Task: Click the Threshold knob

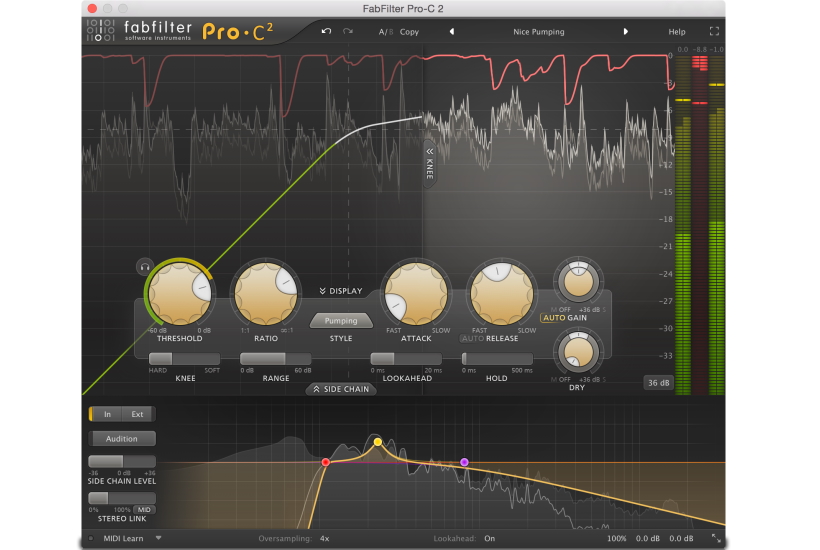Action: pyautogui.click(x=179, y=293)
